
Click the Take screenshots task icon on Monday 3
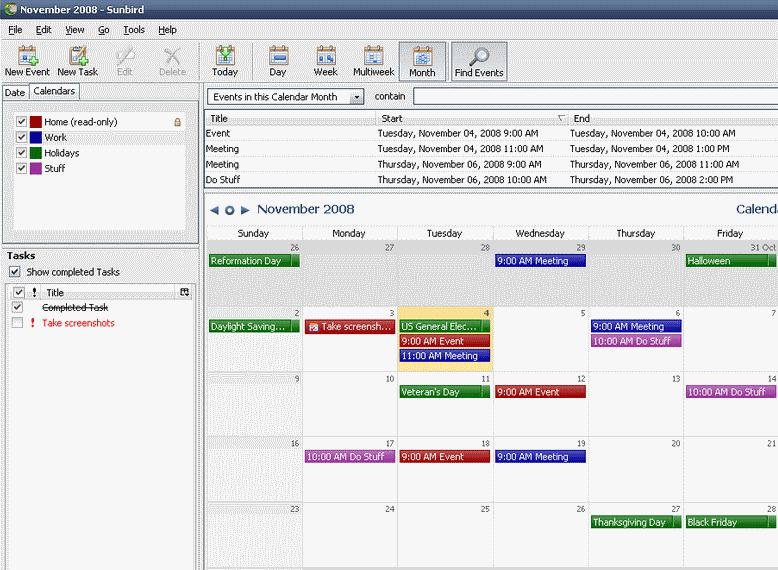coord(314,327)
